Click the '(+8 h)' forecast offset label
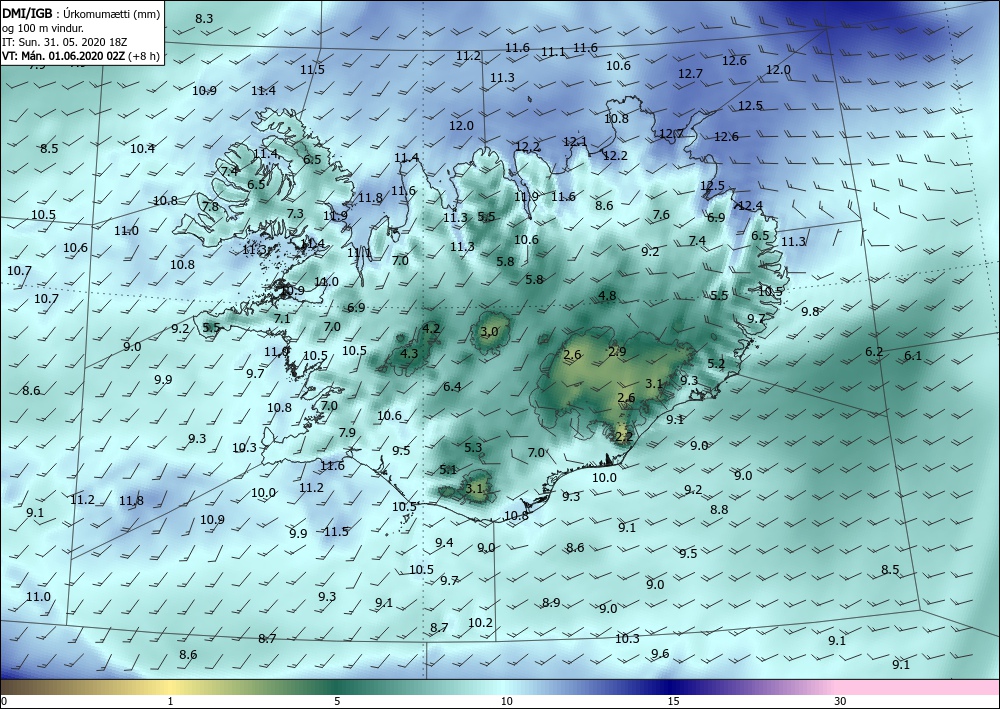The width and height of the screenshot is (1000, 709). pos(143,56)
